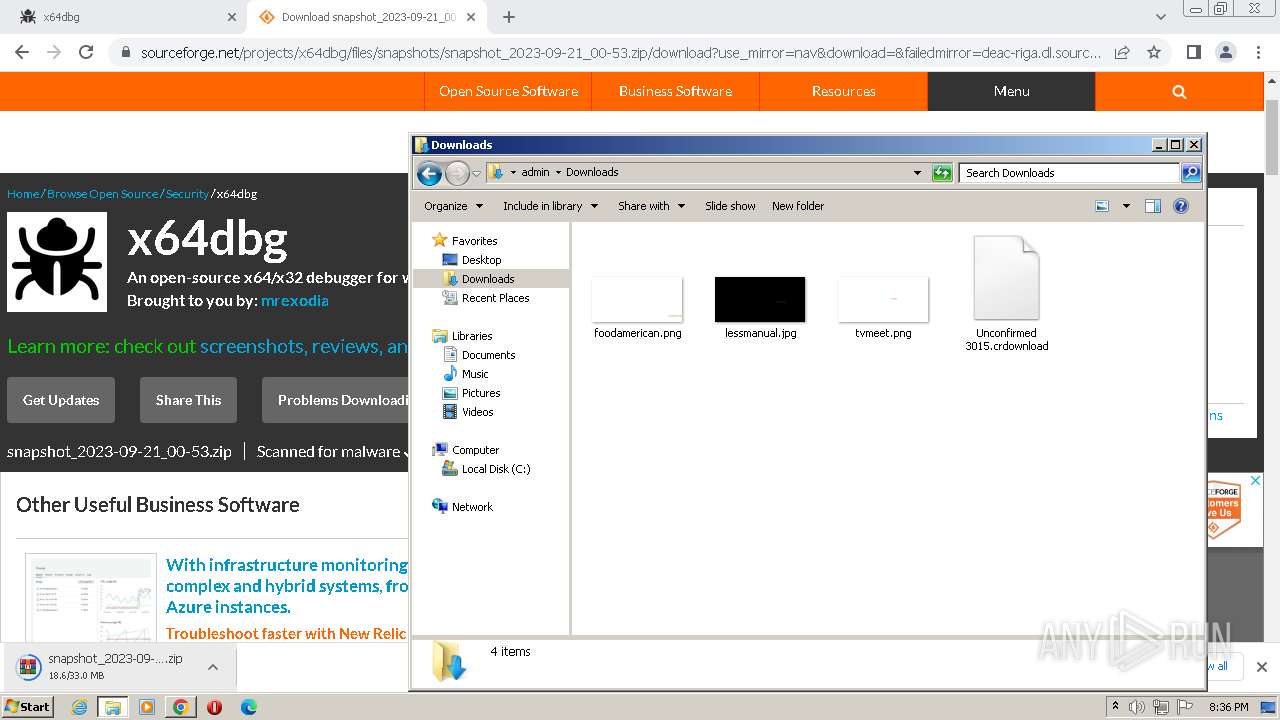Image resolution: width=1280 pixels, height=720 pixels.
Task: Open Resources menu on SourceForge
Action: (843, 91)
